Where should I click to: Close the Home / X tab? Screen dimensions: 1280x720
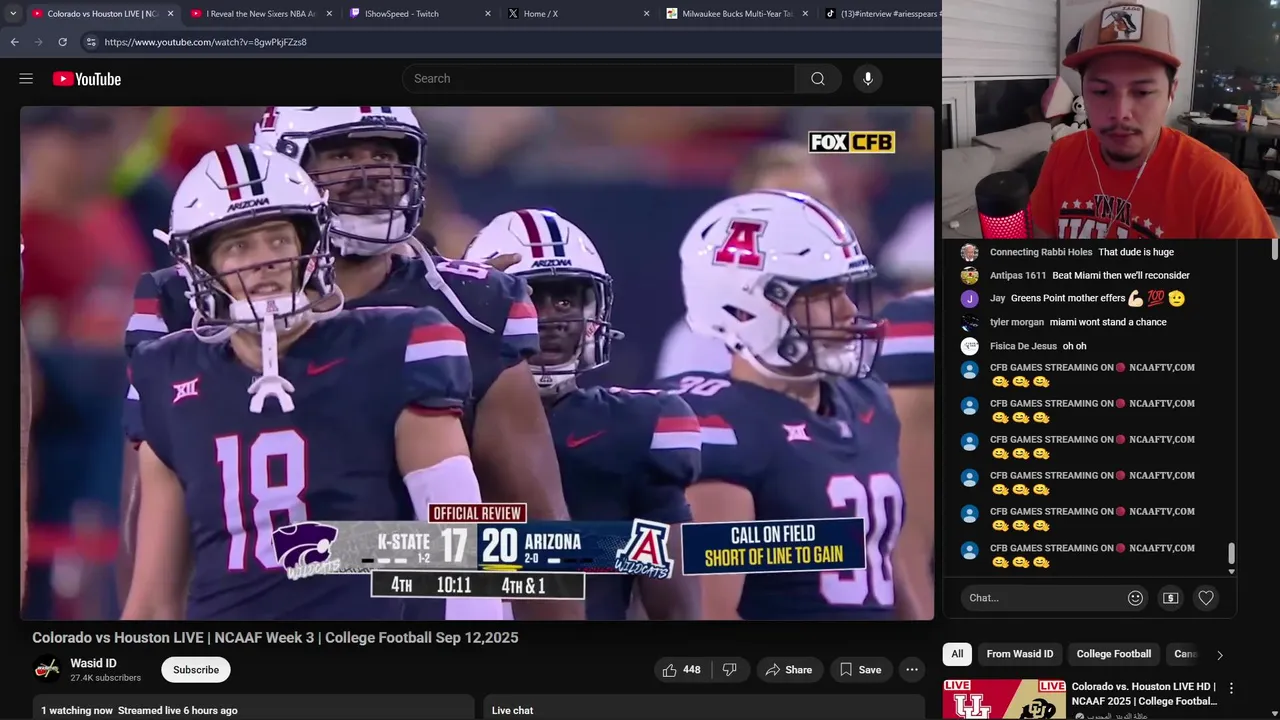tap(646, 14)
